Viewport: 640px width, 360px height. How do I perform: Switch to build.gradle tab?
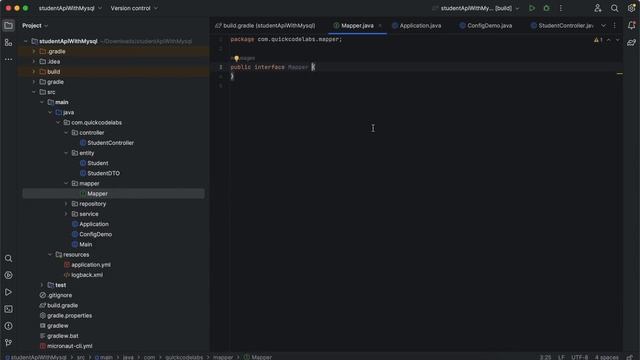coord(265,25)
